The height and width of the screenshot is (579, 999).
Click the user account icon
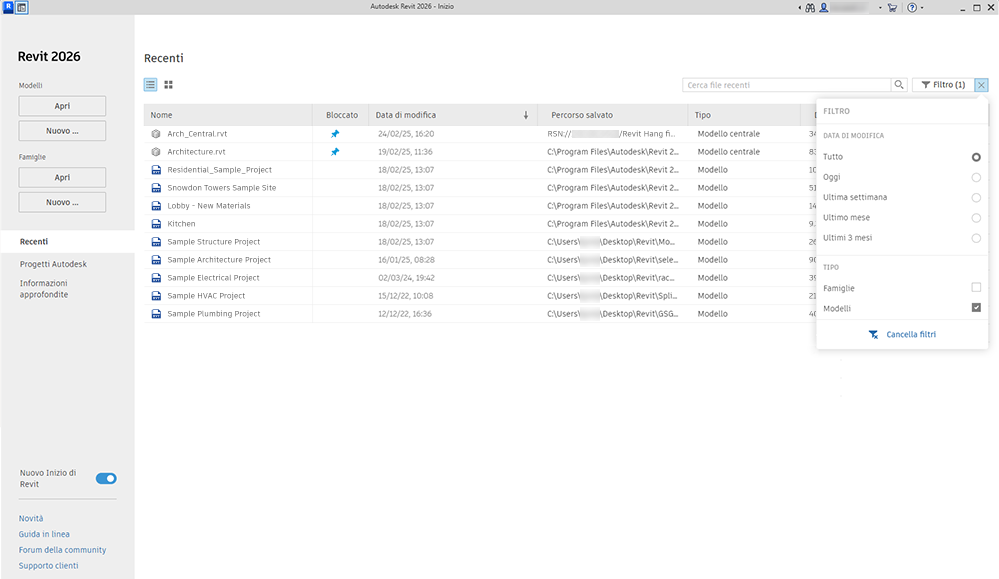coord(824,8)
